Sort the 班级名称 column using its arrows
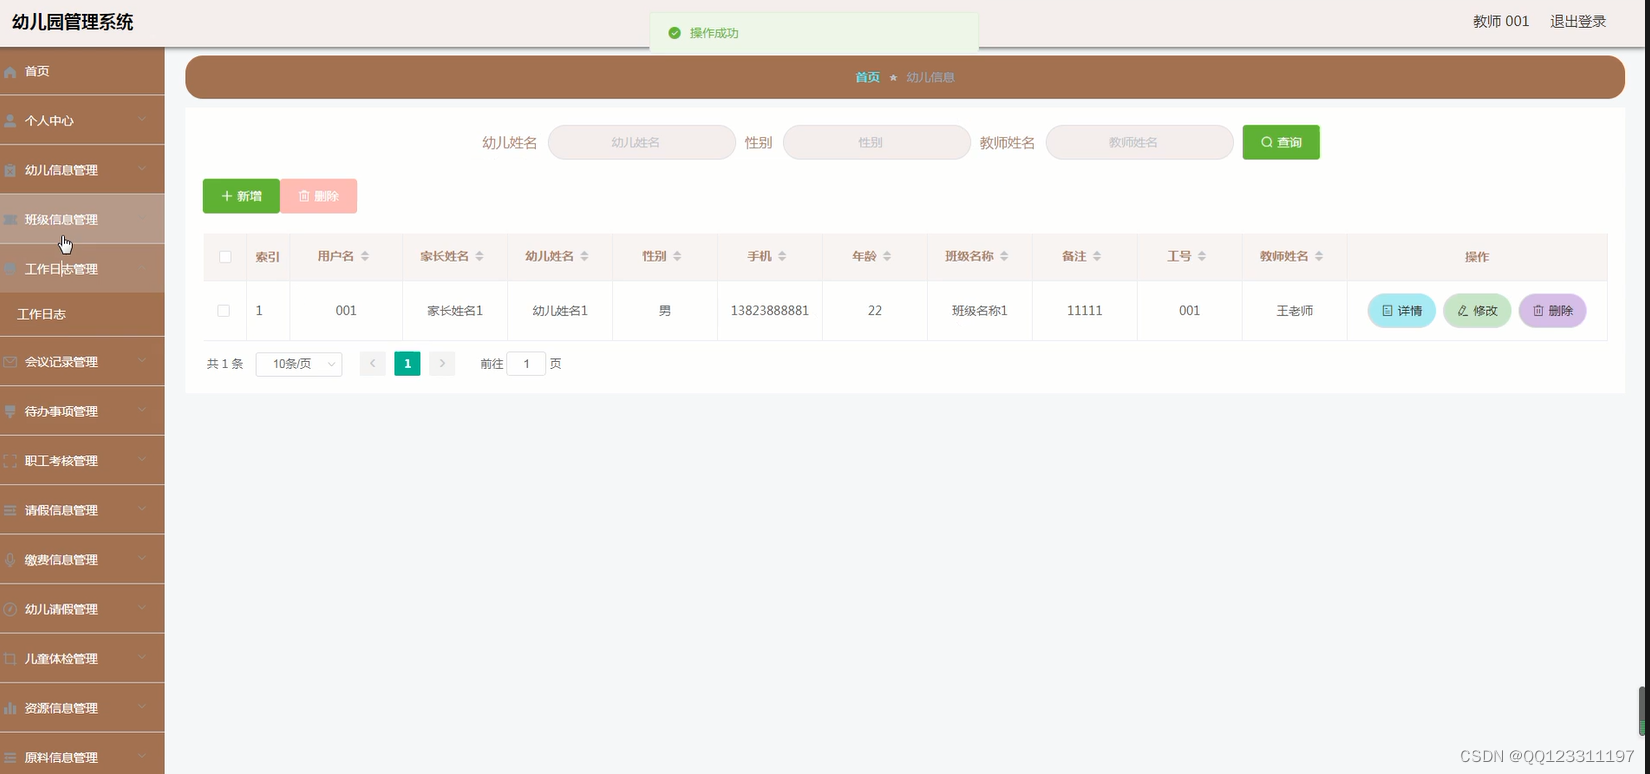 pyautogui.click(x=1004, y=257)
